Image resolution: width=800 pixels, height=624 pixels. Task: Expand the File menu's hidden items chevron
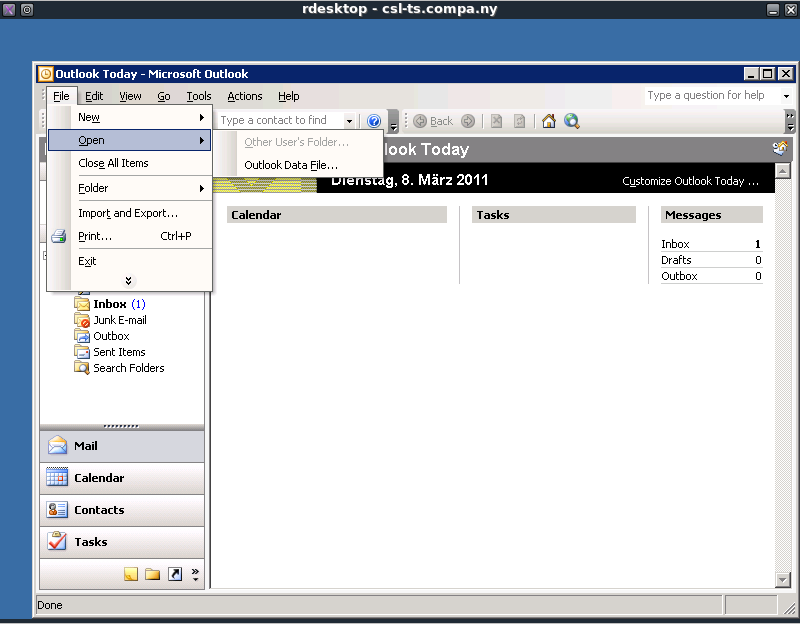128,281
